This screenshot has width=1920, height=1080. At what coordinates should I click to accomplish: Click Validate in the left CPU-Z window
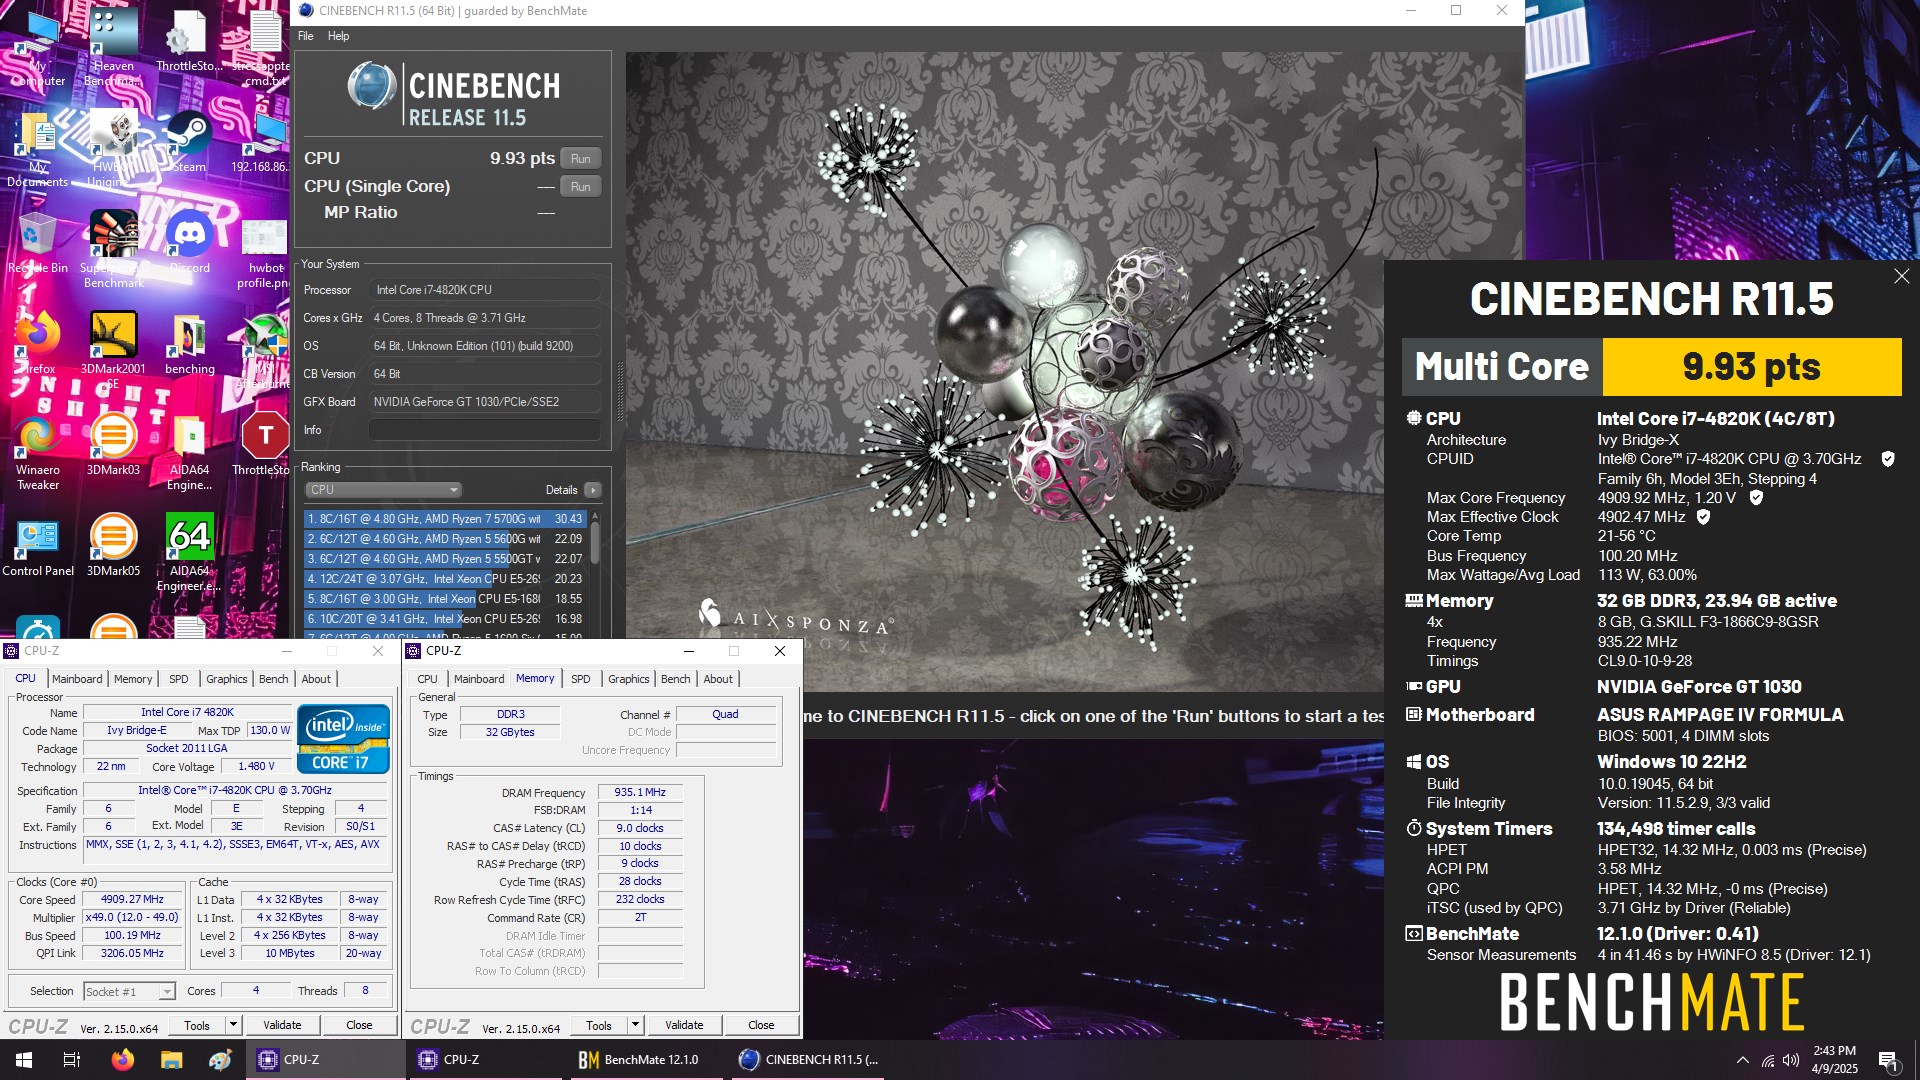(282, 1025)
